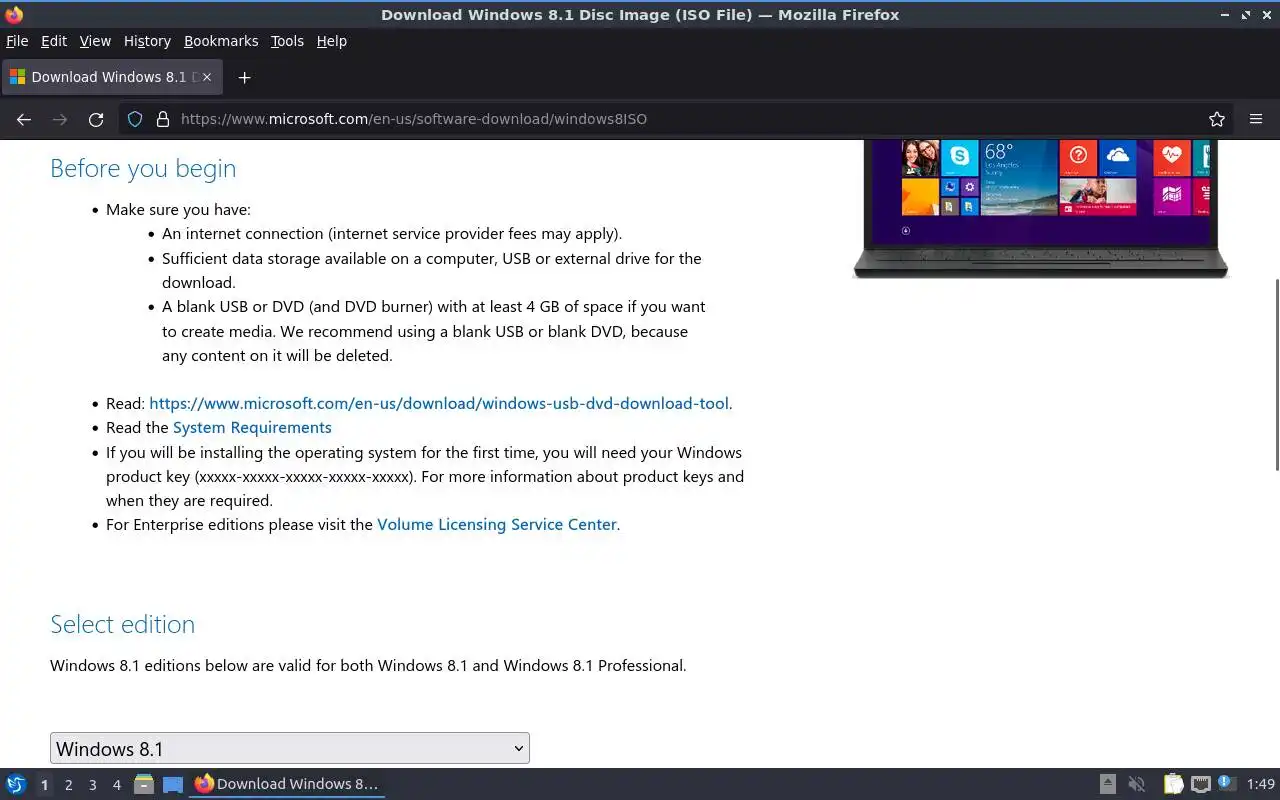Bookmark this page with the star

[1217, 119]
